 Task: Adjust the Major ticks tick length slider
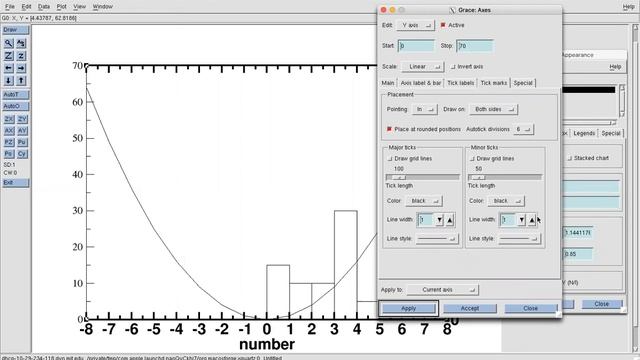point(422,178)
